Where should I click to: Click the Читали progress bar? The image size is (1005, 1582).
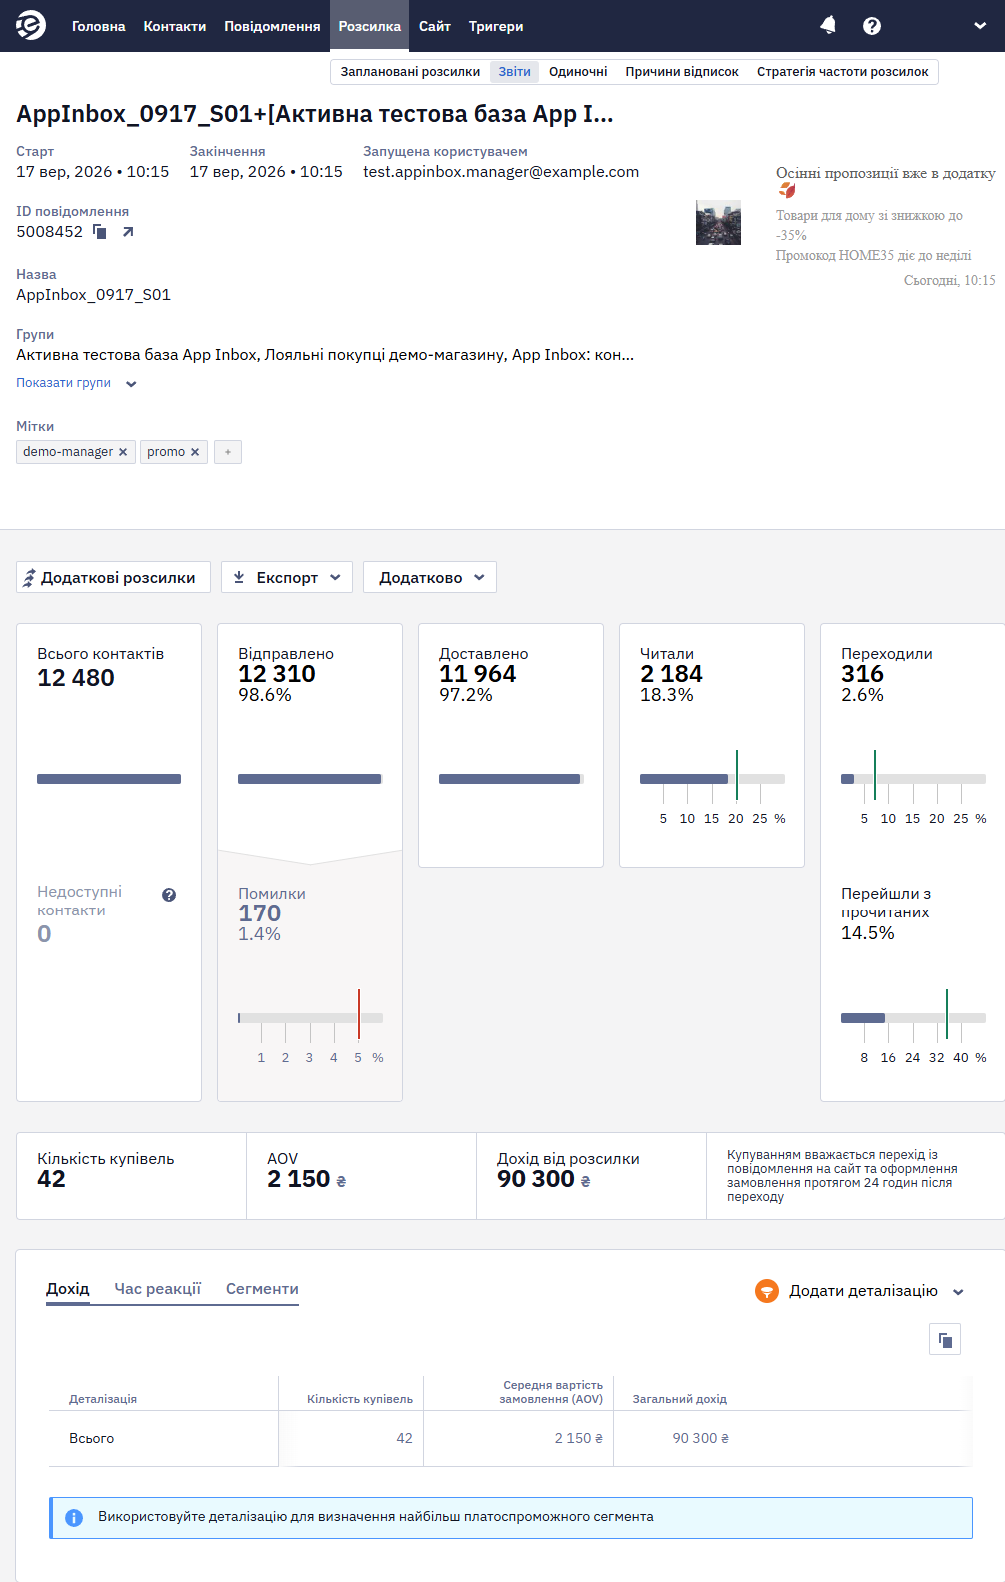[x=712, y=779]
